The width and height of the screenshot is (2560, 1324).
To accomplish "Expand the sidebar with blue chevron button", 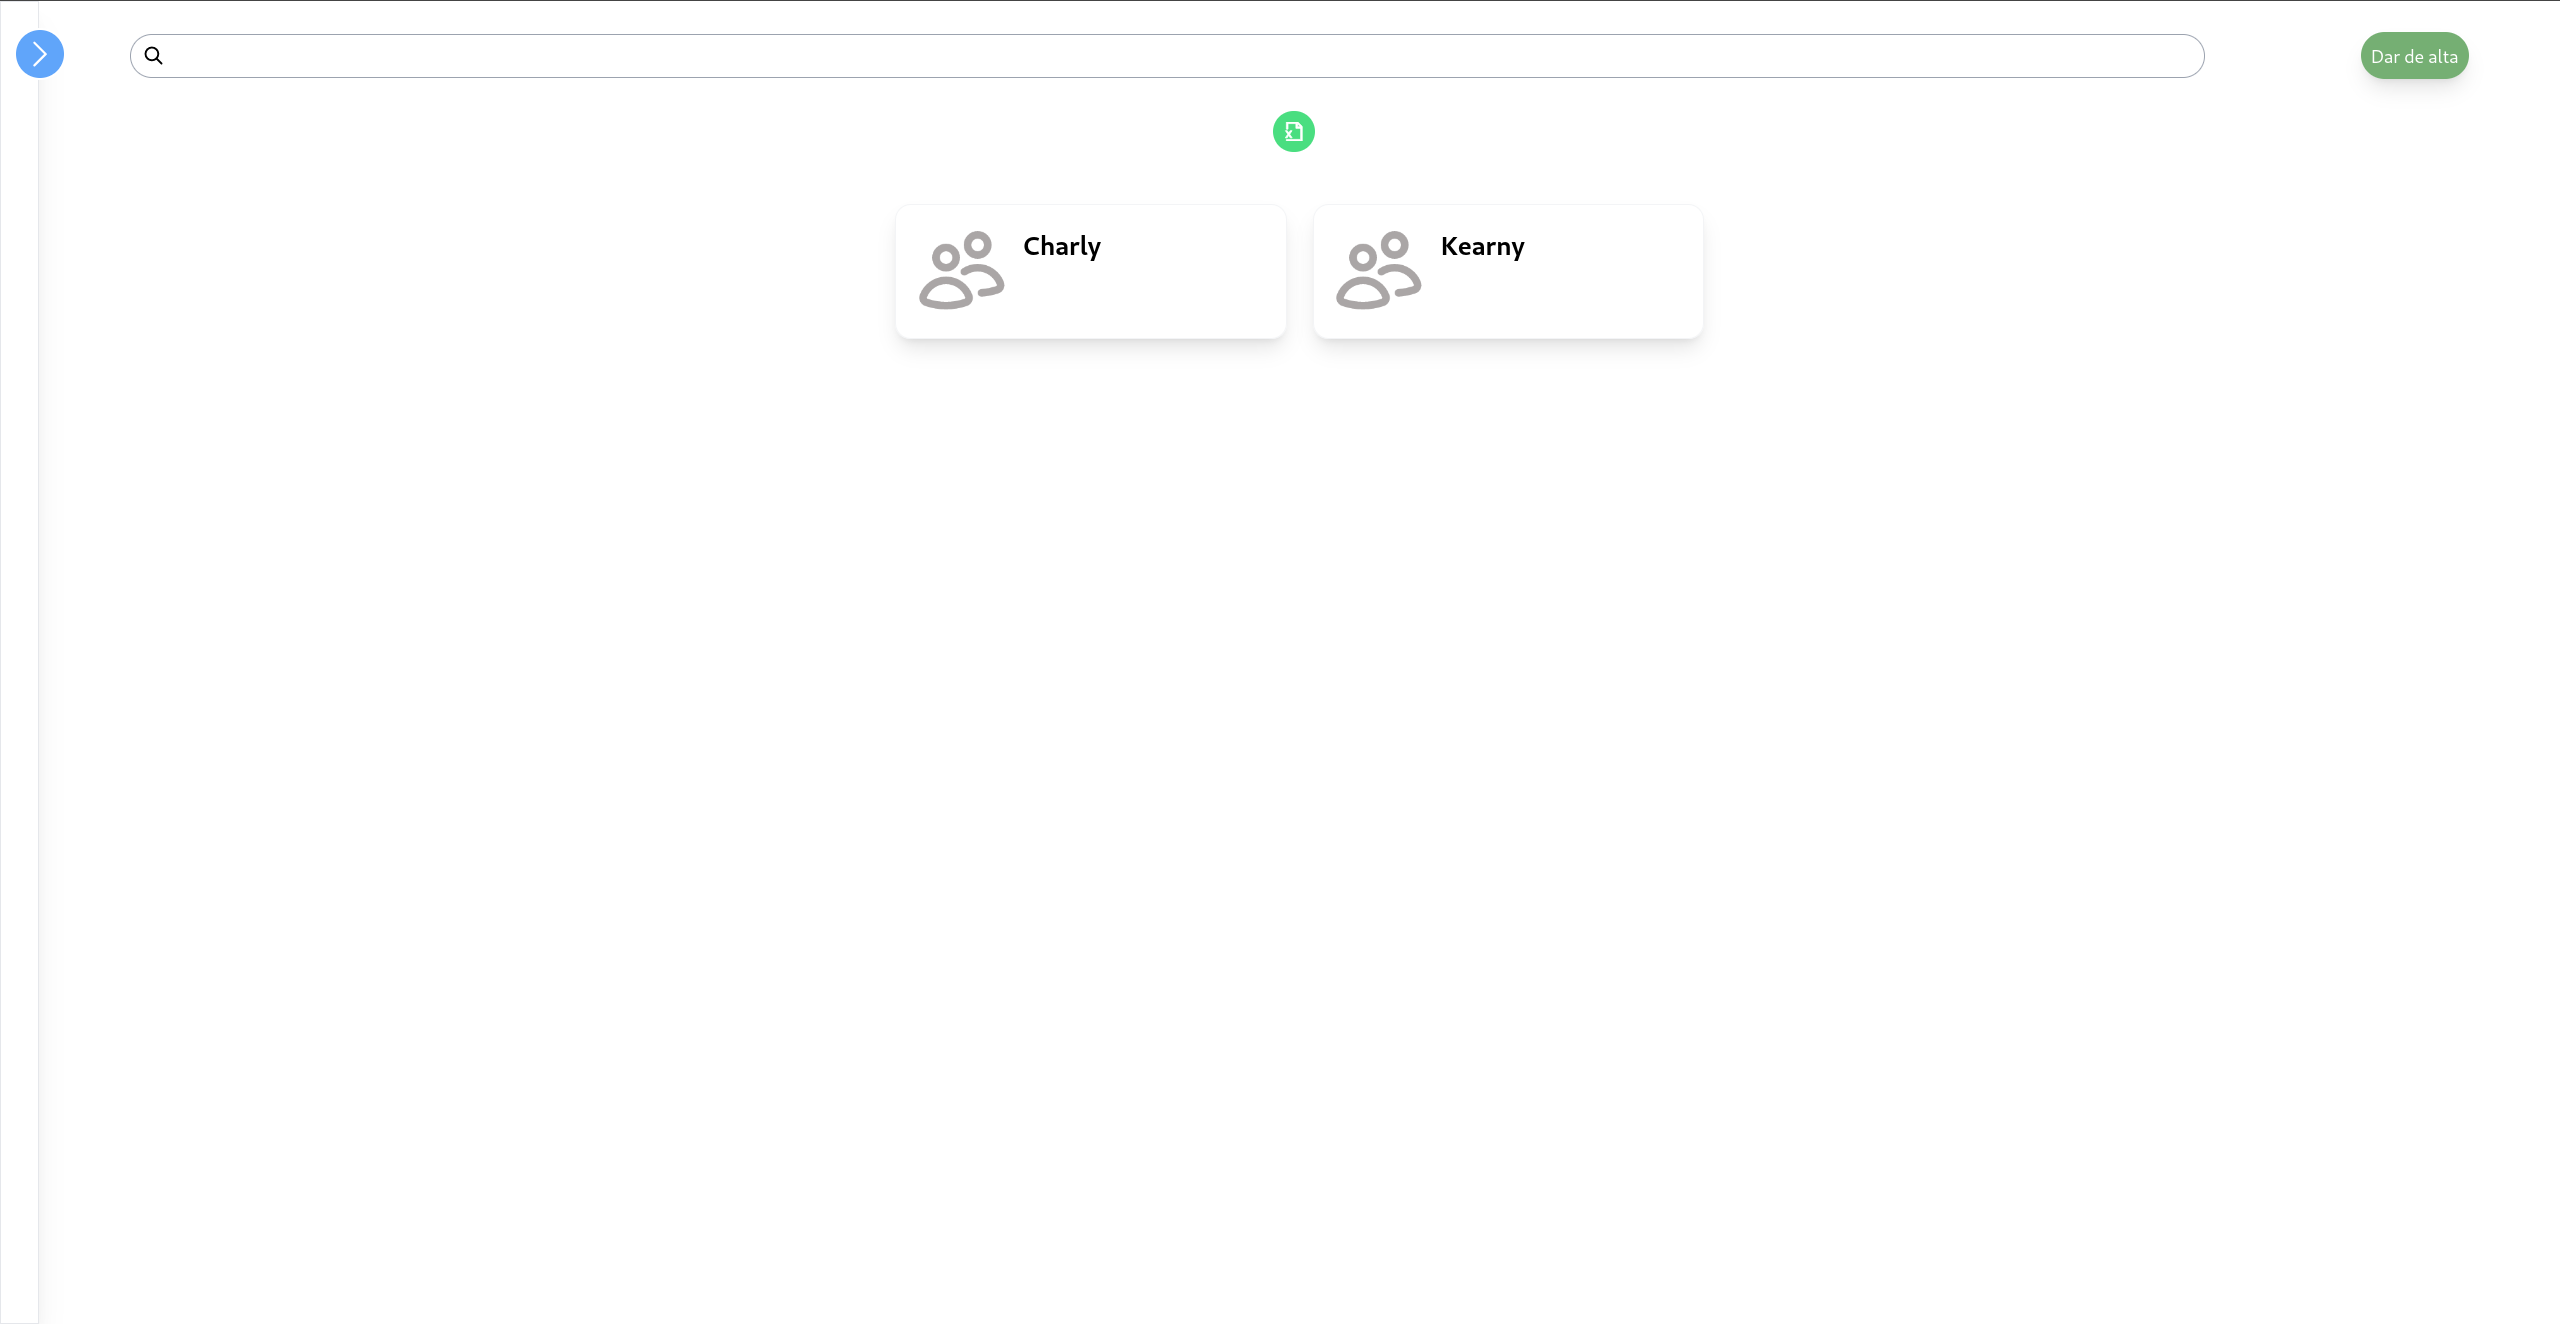I will (40, 54).
